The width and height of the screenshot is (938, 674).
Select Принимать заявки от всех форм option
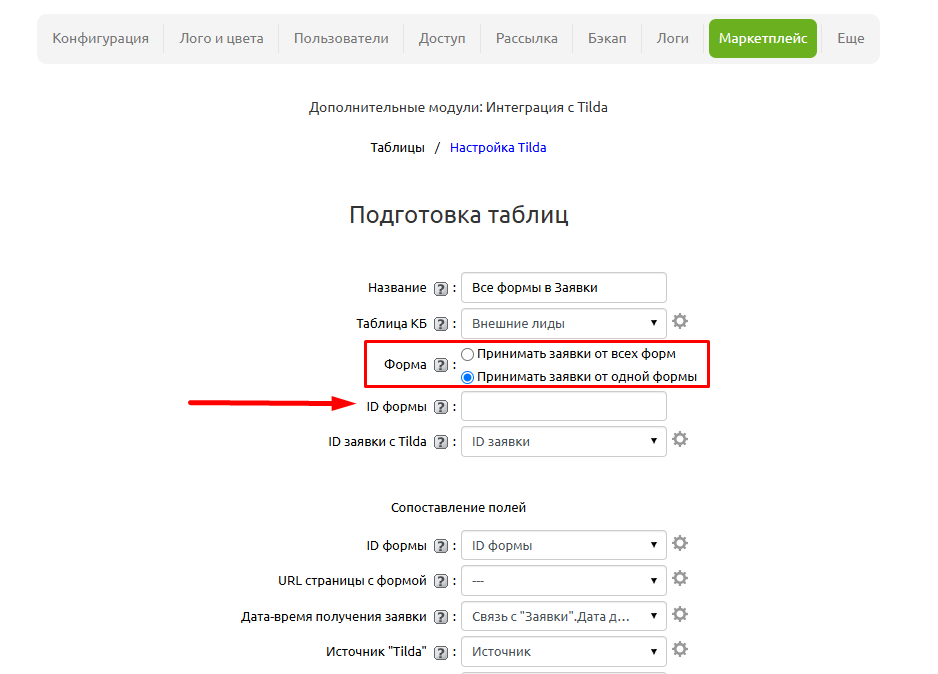coord(468,354)
